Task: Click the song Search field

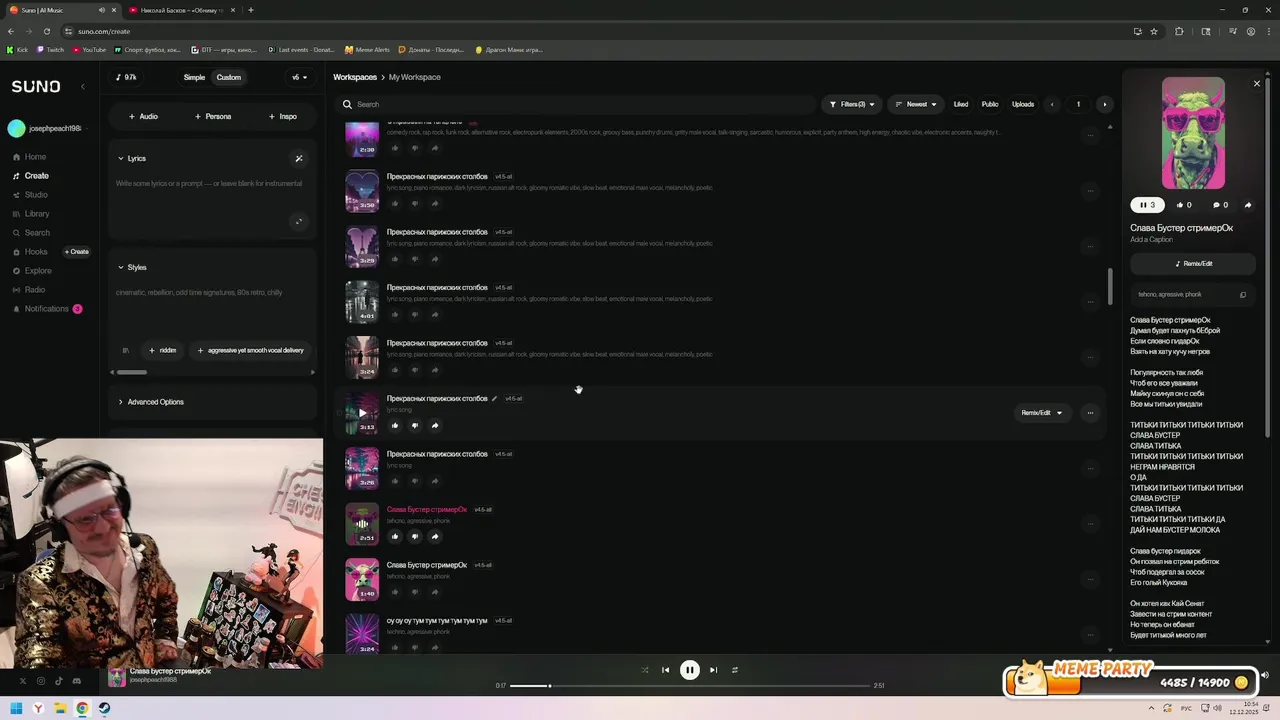Action: point(575,104)
